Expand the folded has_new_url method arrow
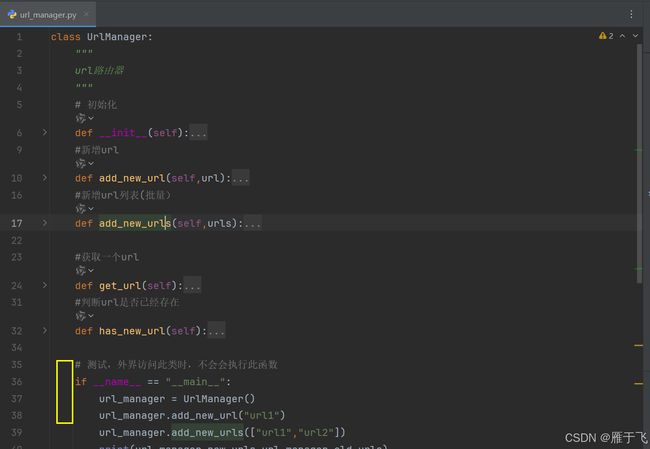This screenshot has width=650, height=449. point(45,330)
